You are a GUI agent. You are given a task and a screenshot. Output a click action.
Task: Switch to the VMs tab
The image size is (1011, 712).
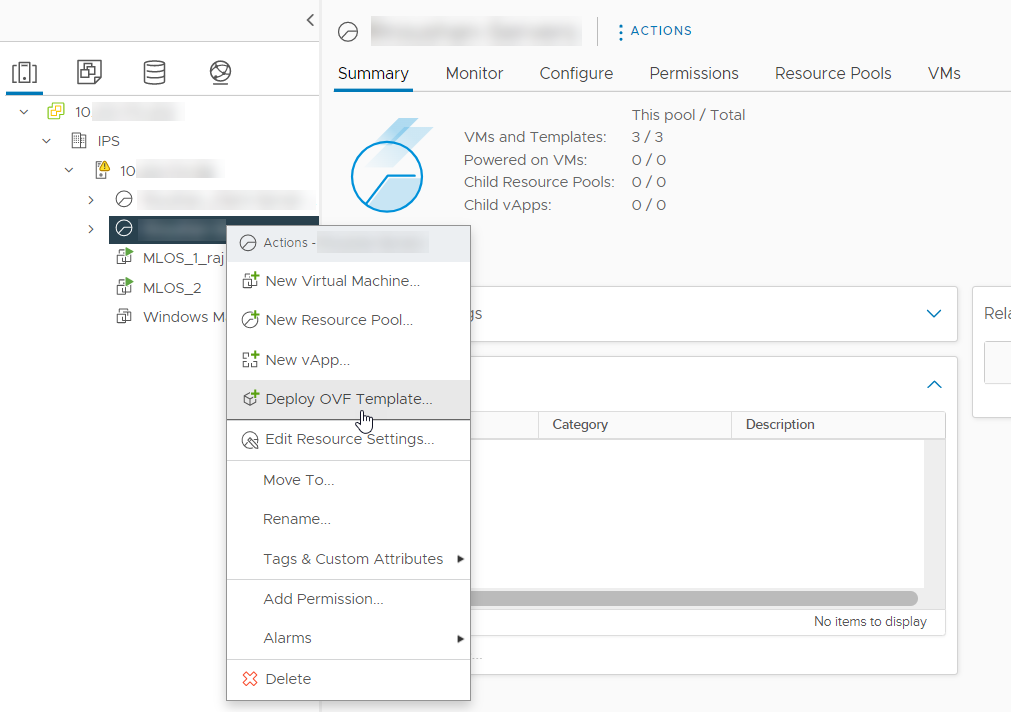pyautogui.click(x=944, y=74)
